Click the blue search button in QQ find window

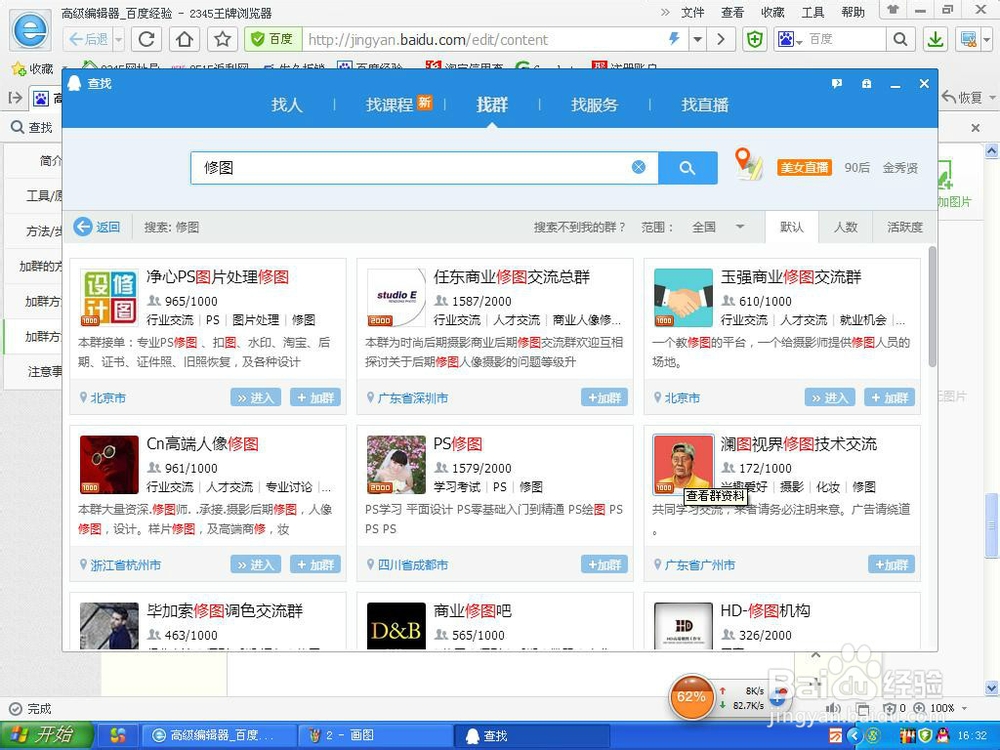688,168
